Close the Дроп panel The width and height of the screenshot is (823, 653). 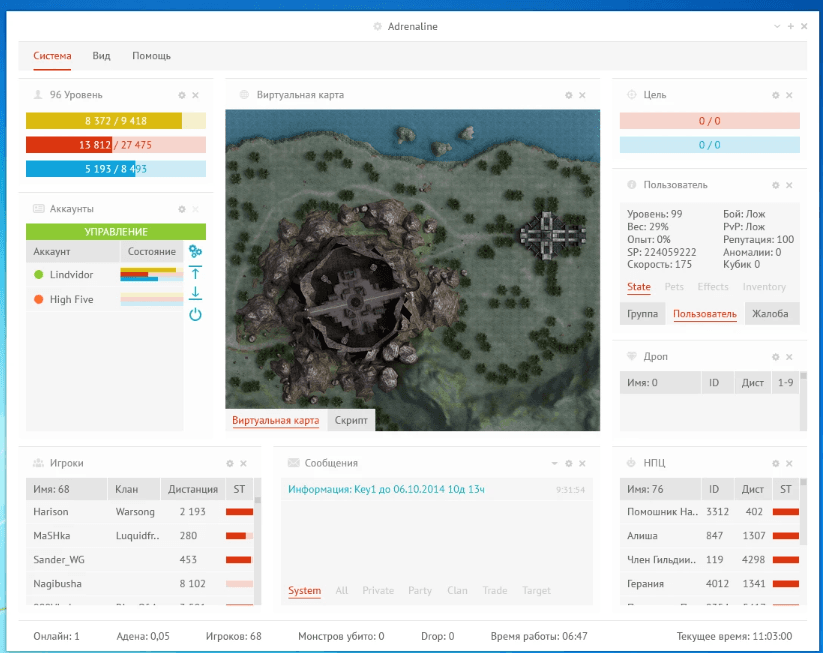click(789, 357)
